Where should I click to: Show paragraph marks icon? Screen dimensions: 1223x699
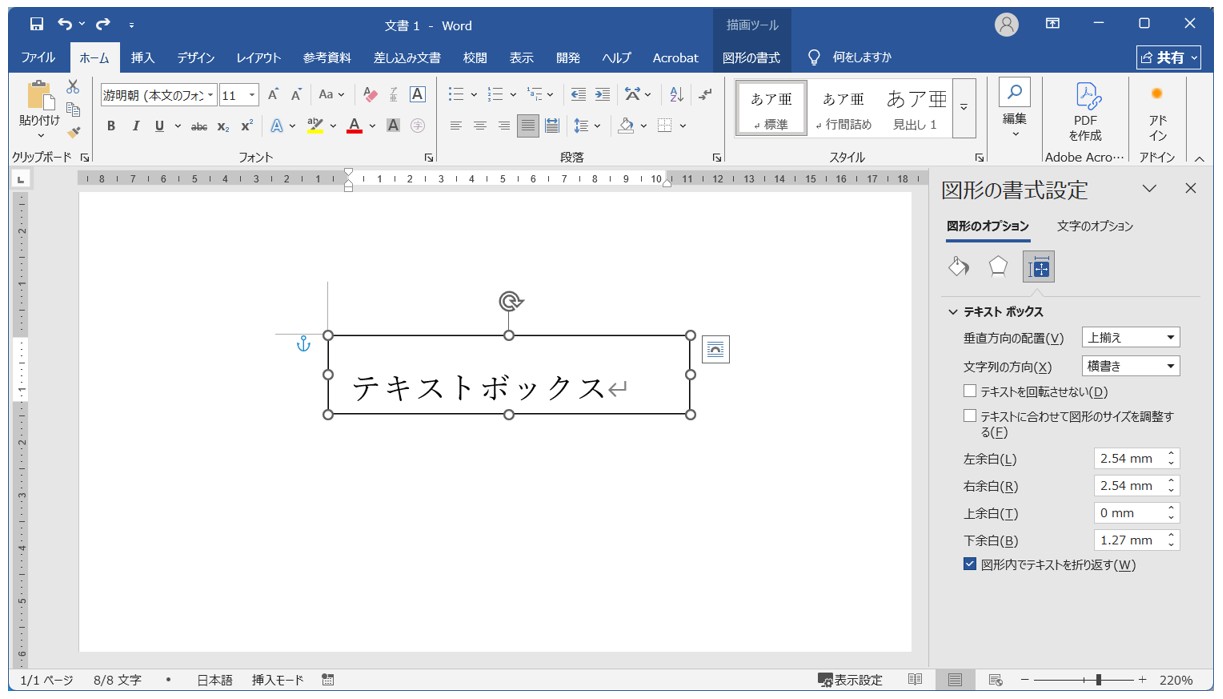point(706,95)
